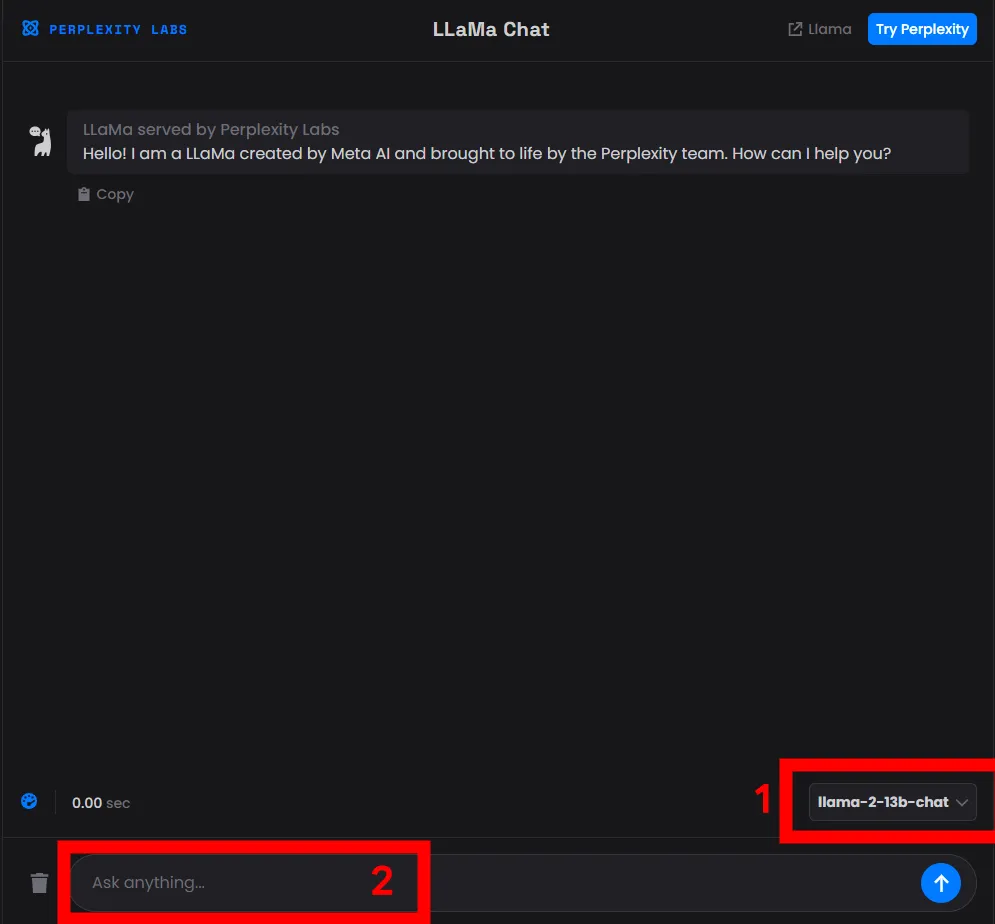Open the llama-2-13b-chat model dropdown
The image size is (995, 924).
[x=892, y=802]
